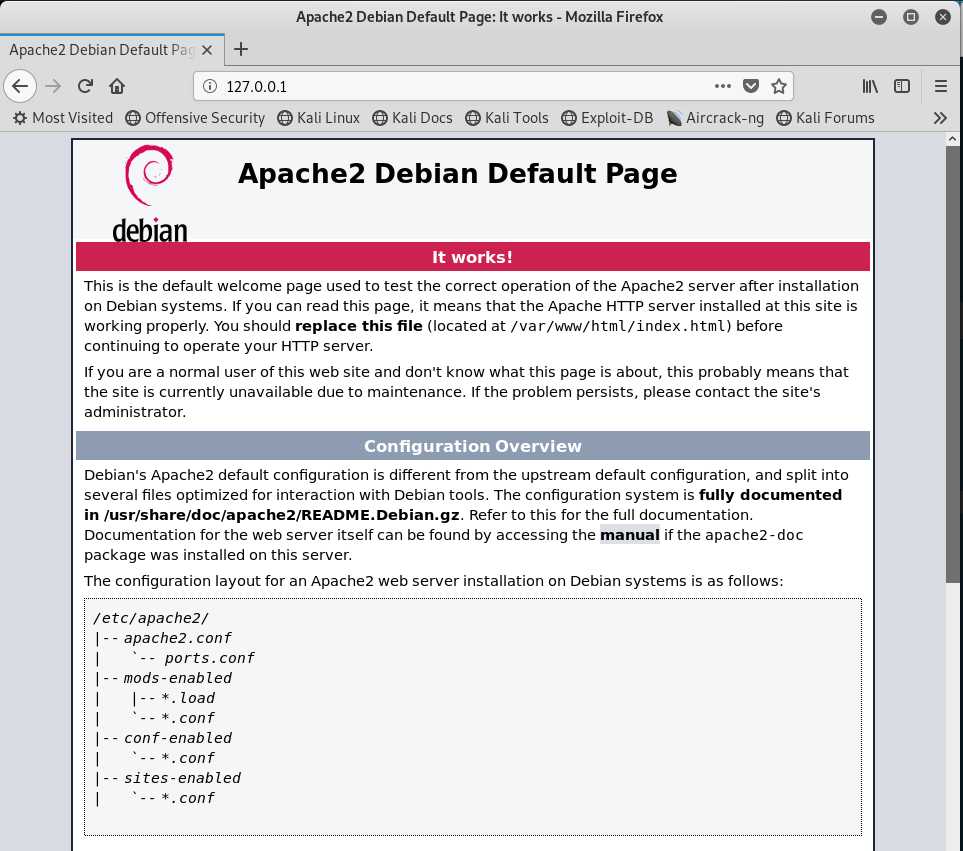Open the Aircrack-ng bookmark
The height and width of the screenshot is (851, 963).
715,118
